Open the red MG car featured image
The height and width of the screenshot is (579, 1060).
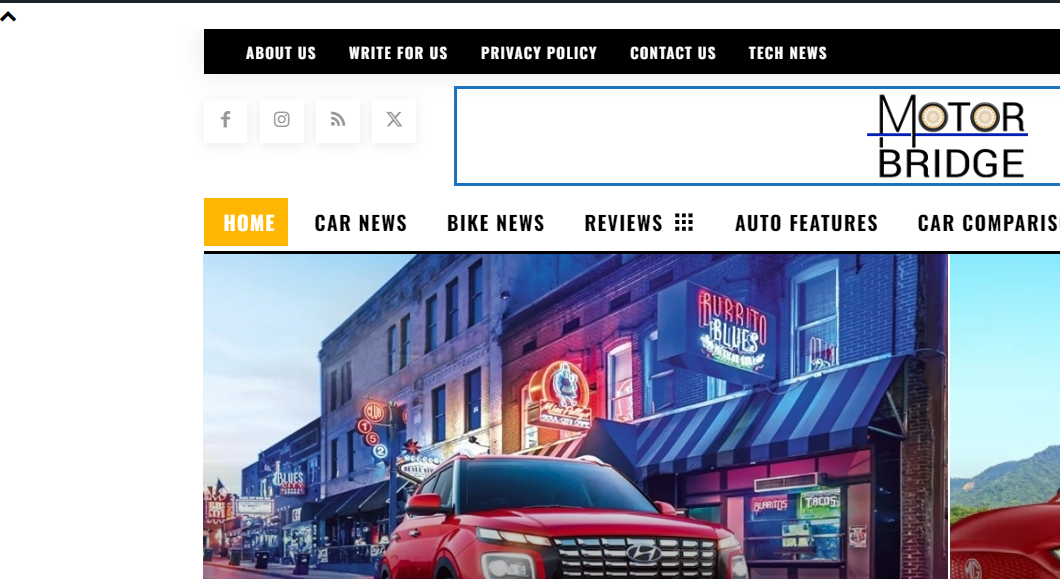(x=1005, y=417)
